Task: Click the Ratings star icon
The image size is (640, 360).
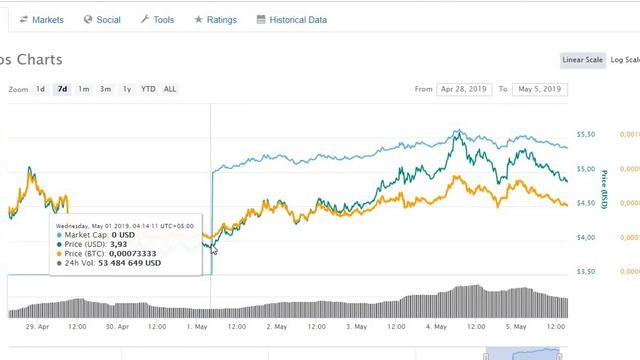Action: click(x=198, y=19)
